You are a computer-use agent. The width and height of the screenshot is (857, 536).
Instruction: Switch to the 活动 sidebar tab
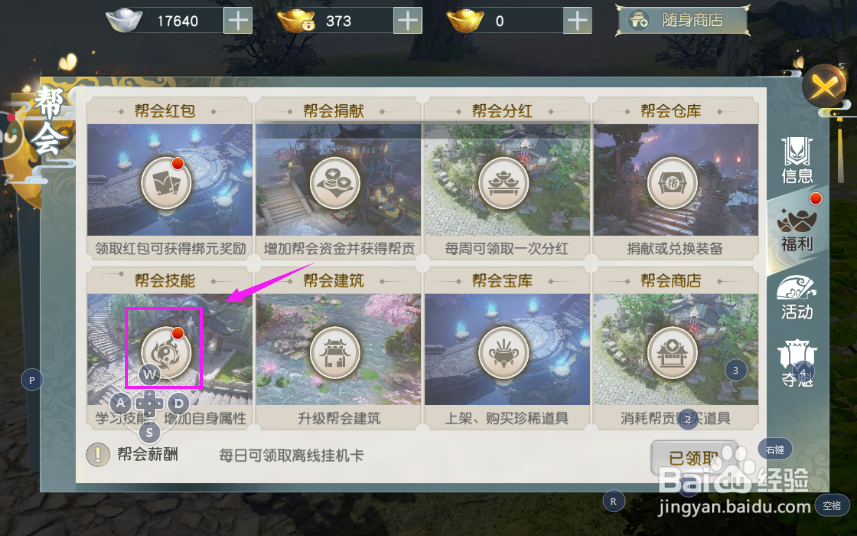(797, 298)
